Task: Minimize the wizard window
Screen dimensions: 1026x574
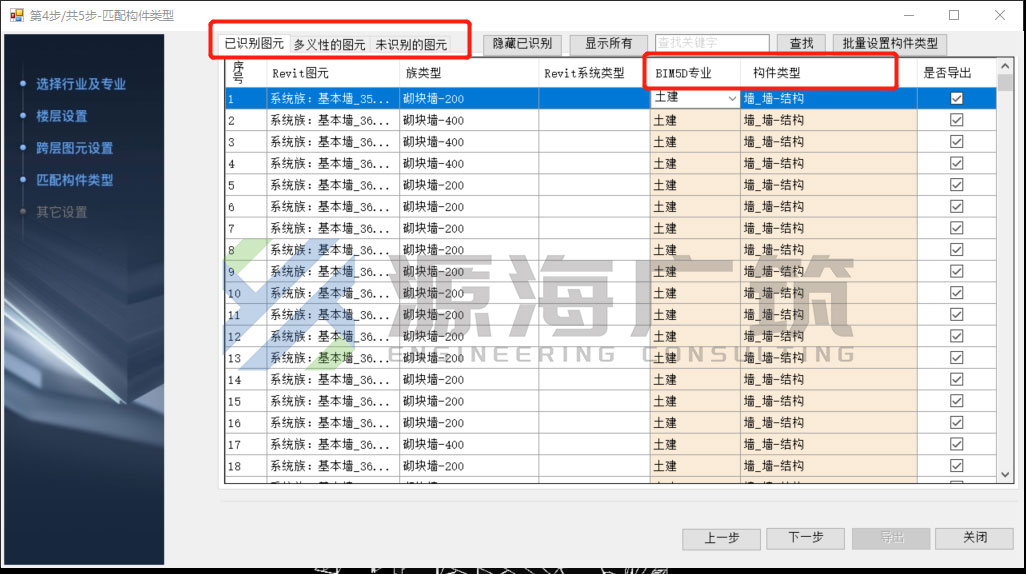Action: [x=909, y=15]
